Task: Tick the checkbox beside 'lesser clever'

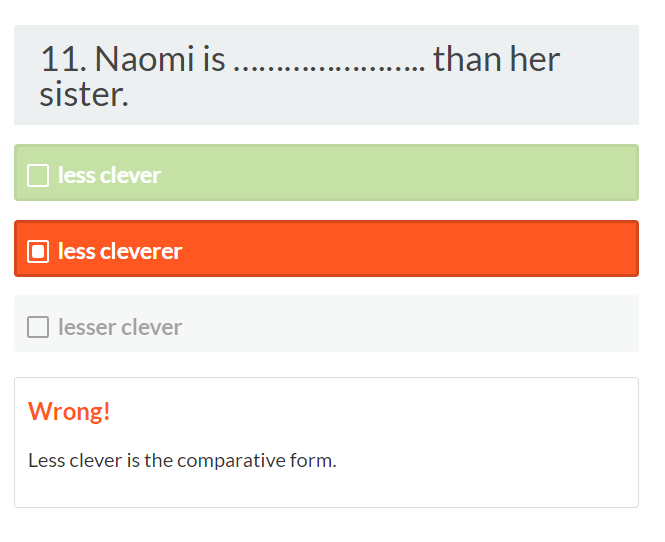Action: tap(38, 327)
